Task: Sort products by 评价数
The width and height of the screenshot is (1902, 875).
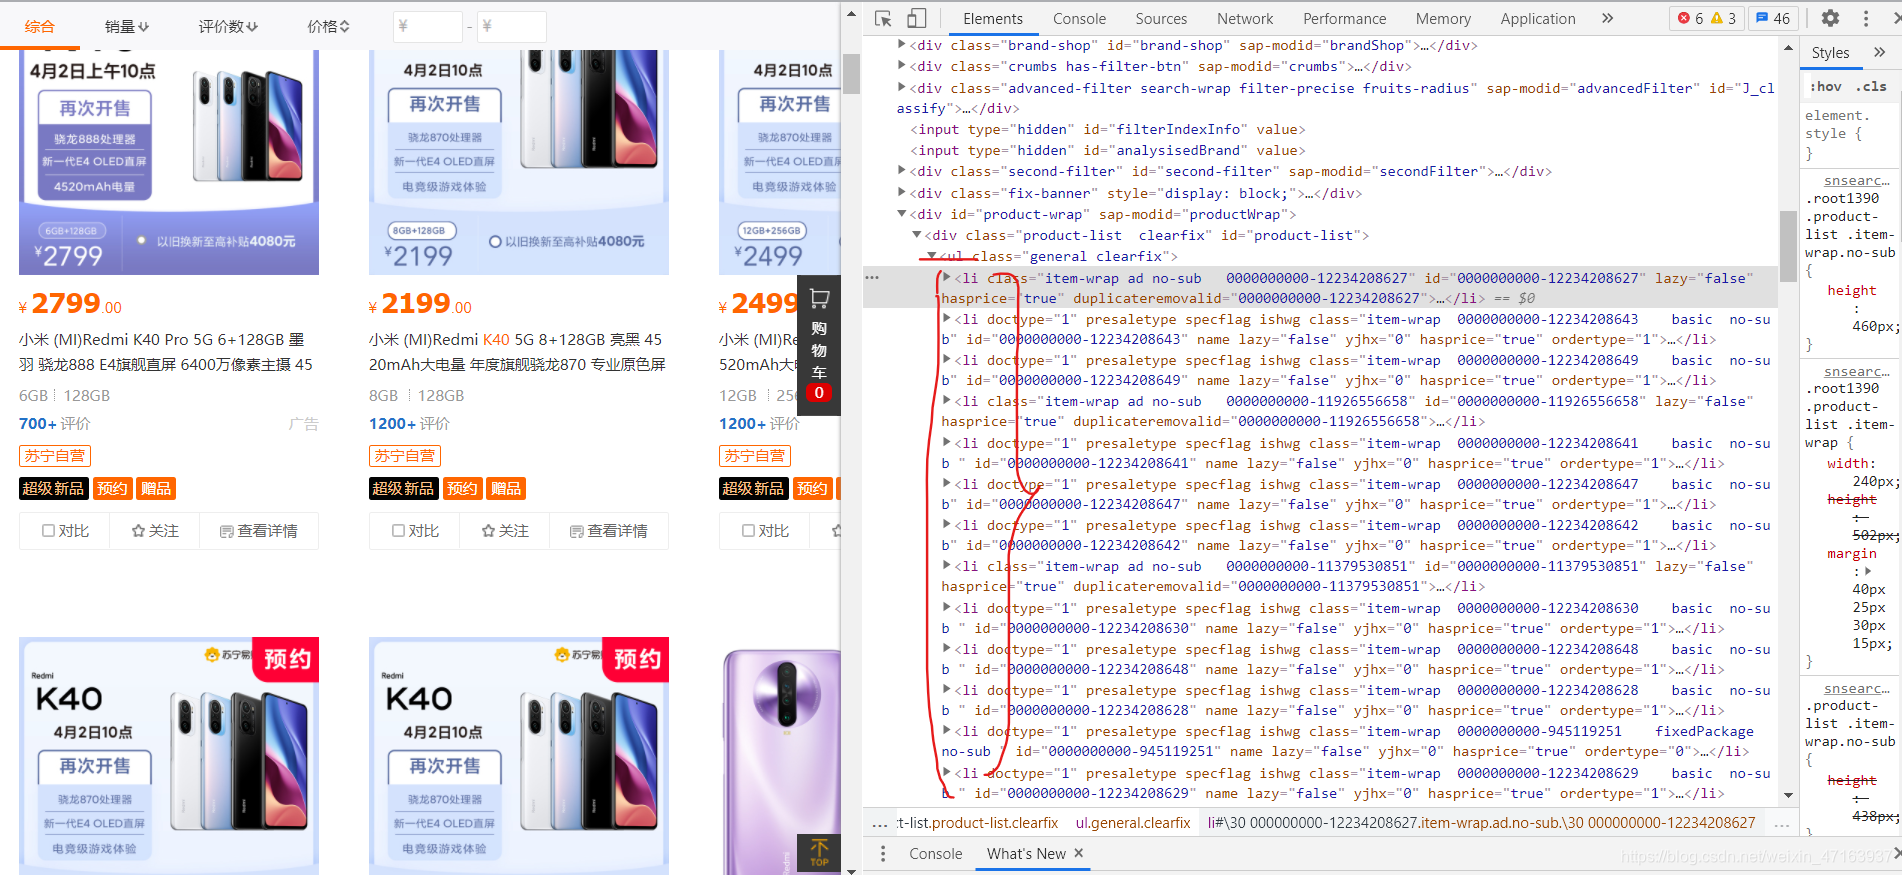Action: 227,26
